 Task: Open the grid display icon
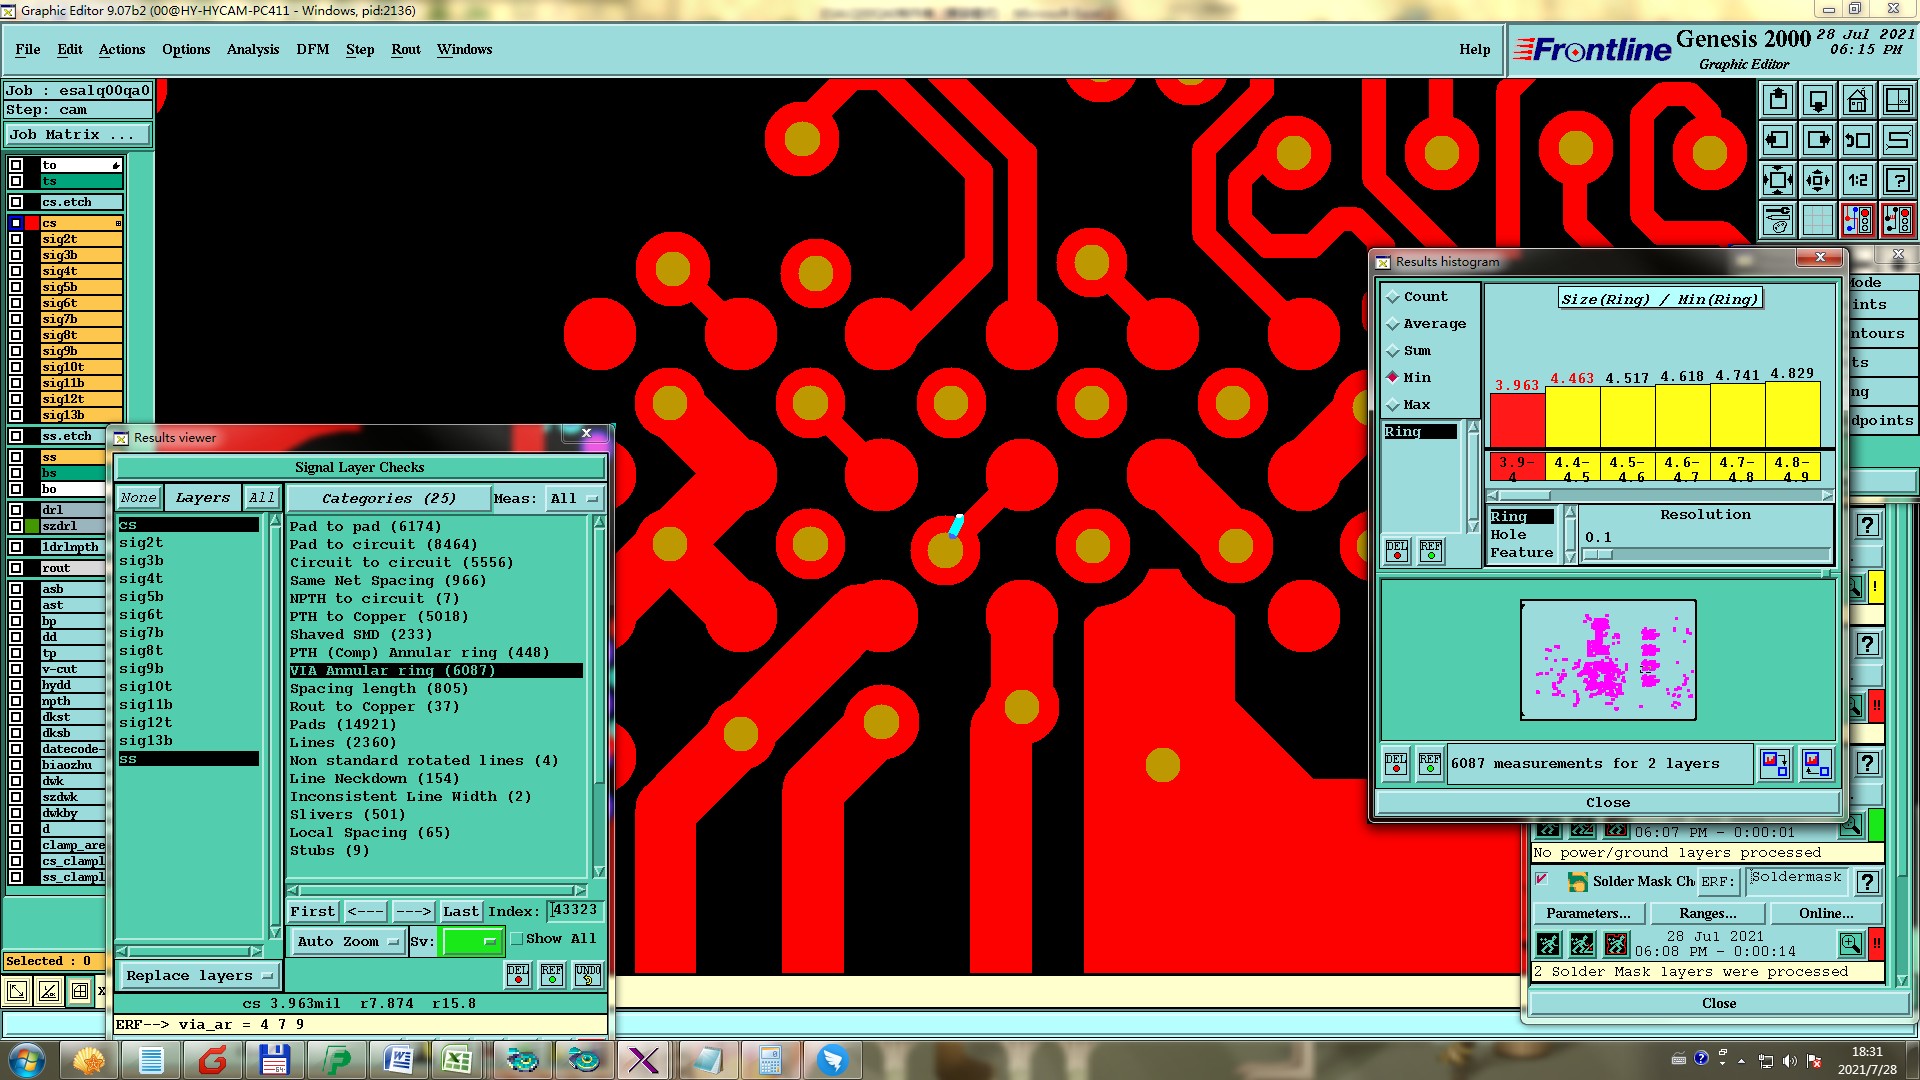[1818, 220]
